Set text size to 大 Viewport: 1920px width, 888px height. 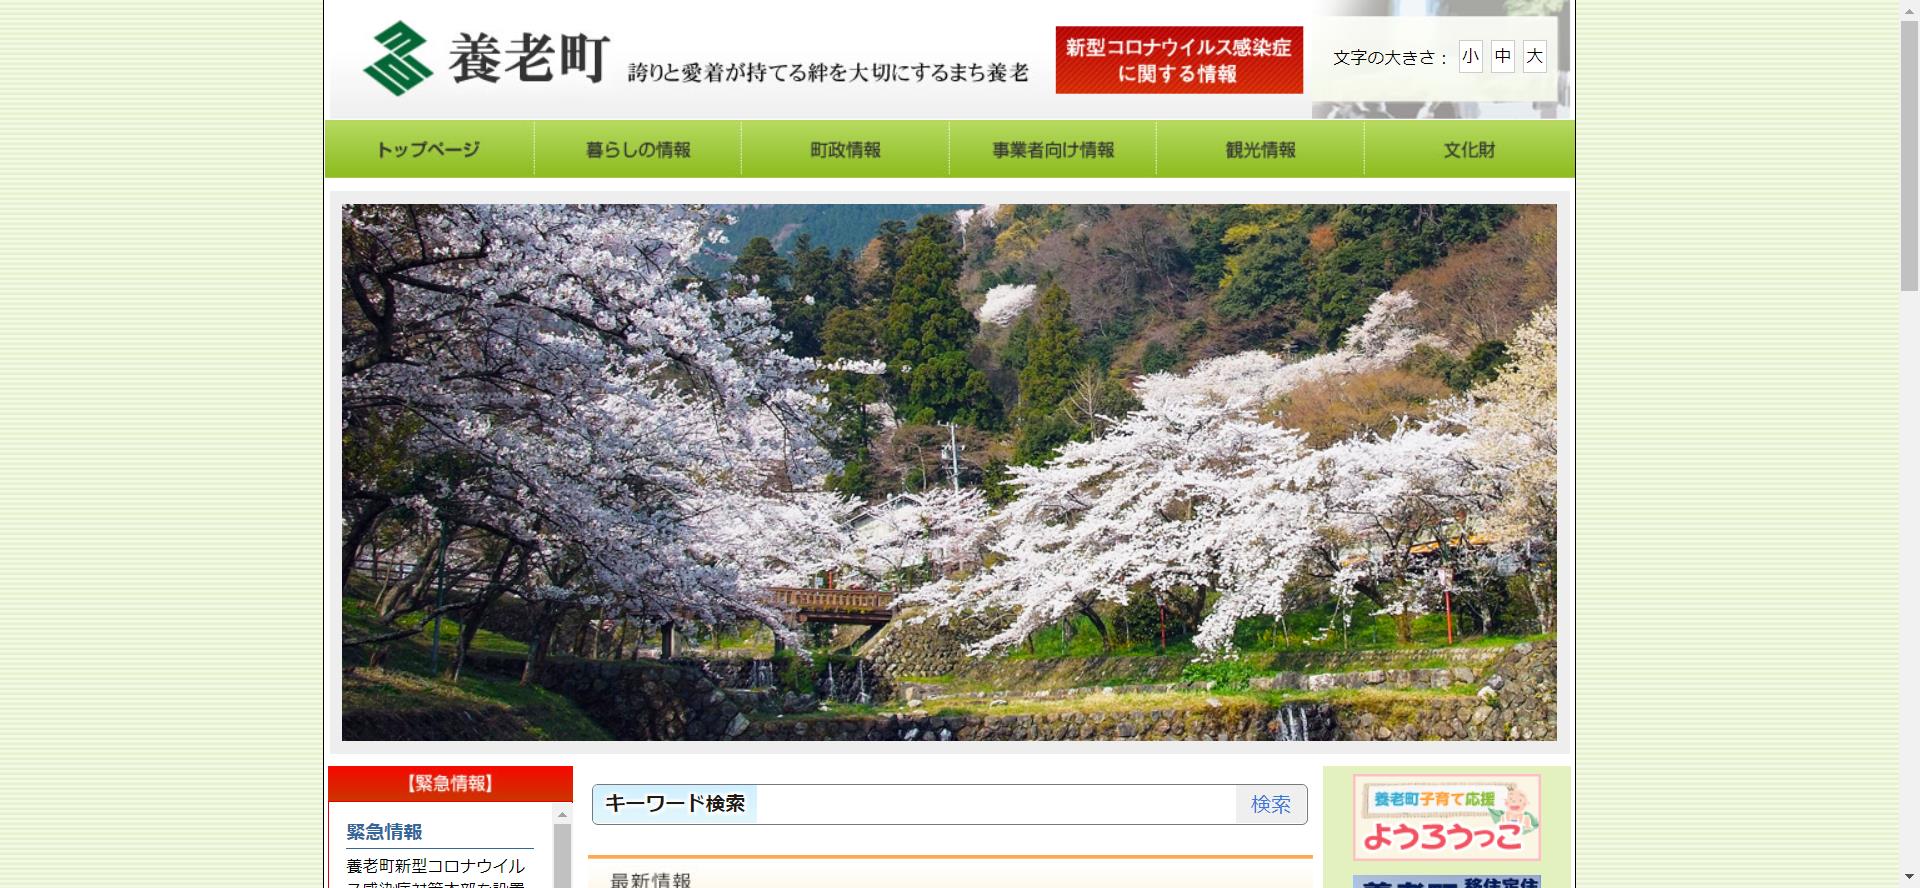pos(1534,57)
